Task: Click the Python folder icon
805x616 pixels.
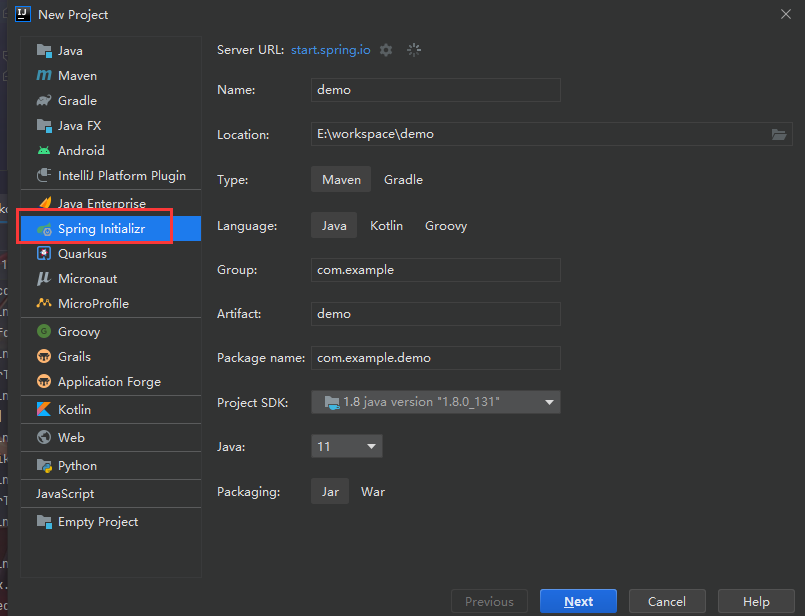Action: [x=44, y=466]
